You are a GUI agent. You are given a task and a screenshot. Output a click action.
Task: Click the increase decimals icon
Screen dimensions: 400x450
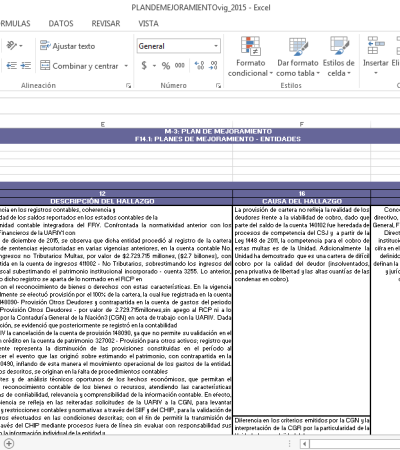[199, 66]
